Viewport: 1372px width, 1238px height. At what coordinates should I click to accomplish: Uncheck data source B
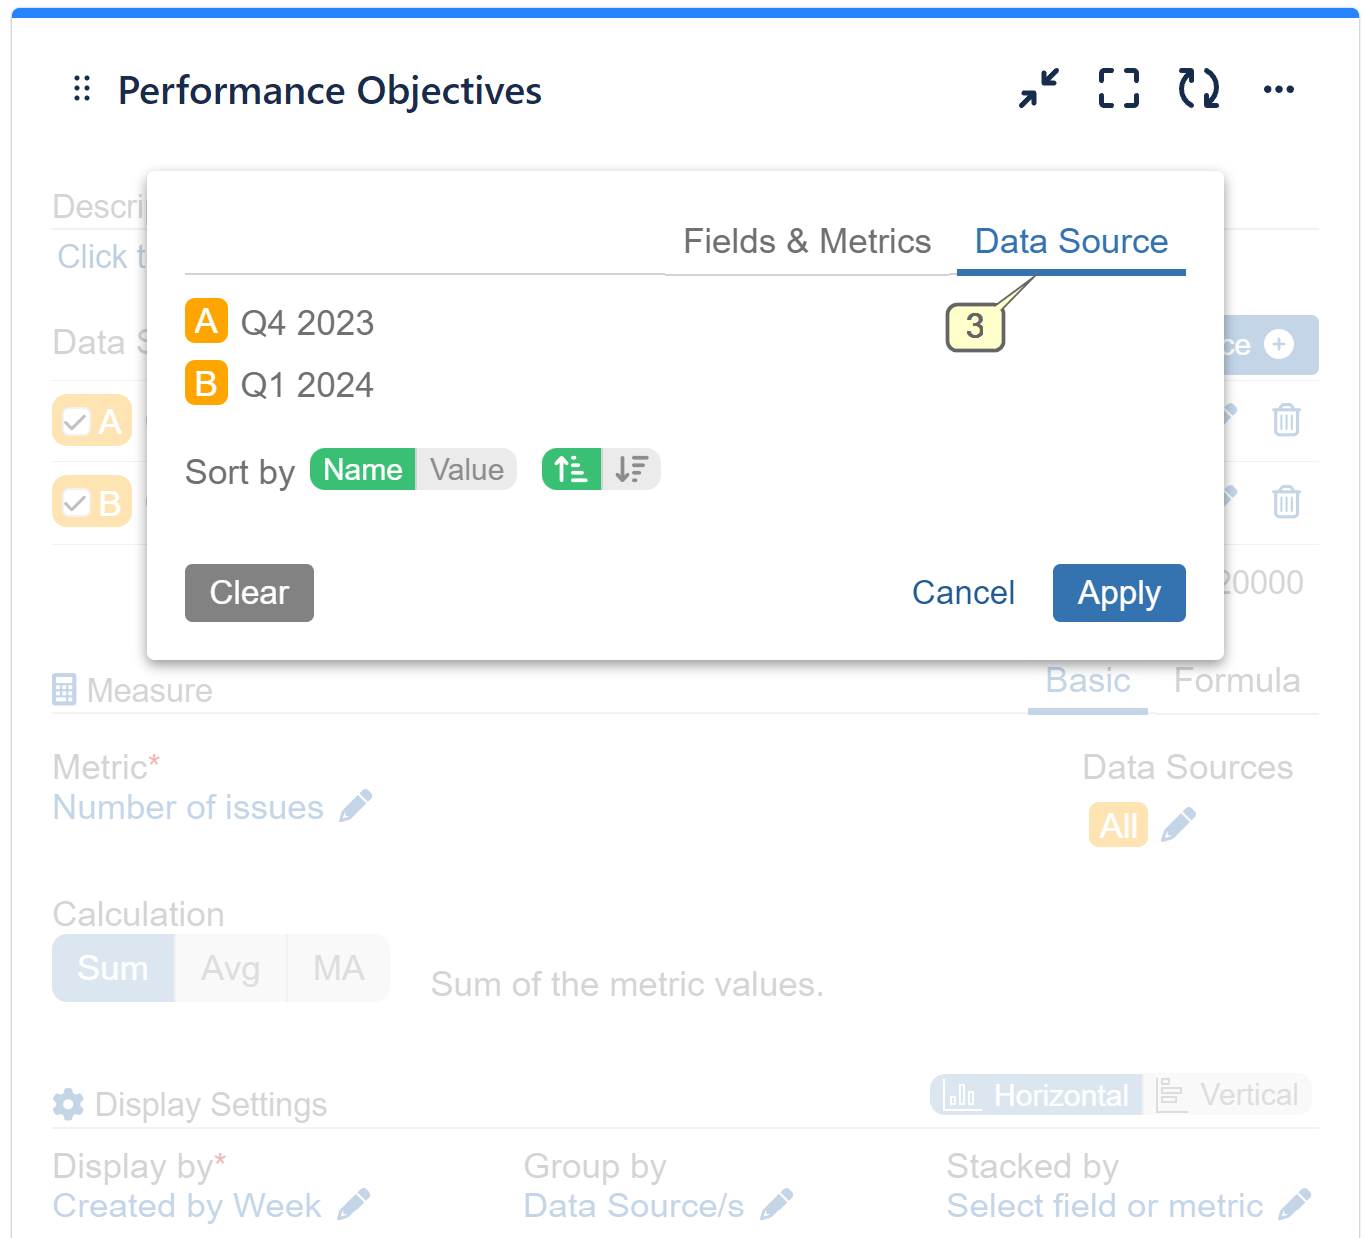[76, 501]
